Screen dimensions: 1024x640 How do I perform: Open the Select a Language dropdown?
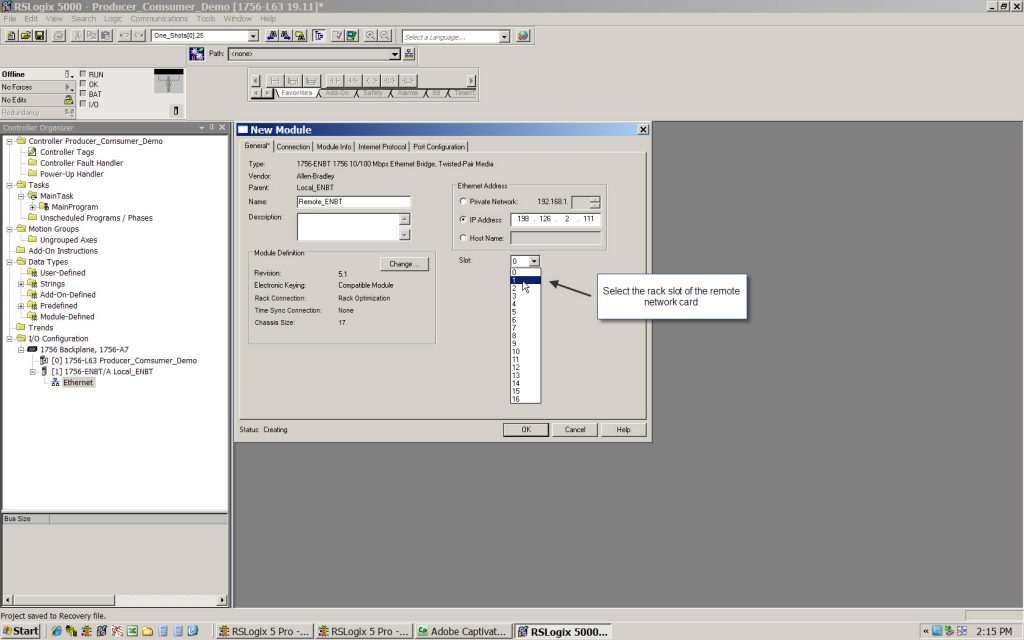coord(504,37)
